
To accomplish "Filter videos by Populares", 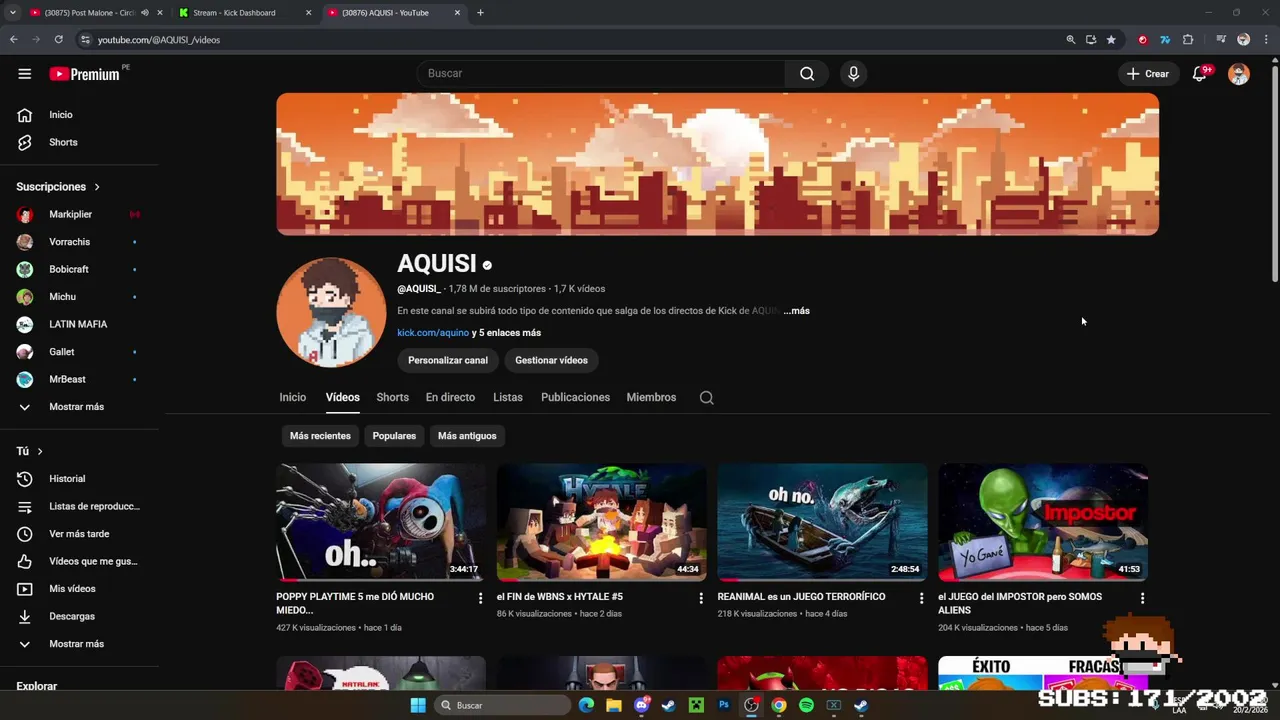I will point(394,436).
